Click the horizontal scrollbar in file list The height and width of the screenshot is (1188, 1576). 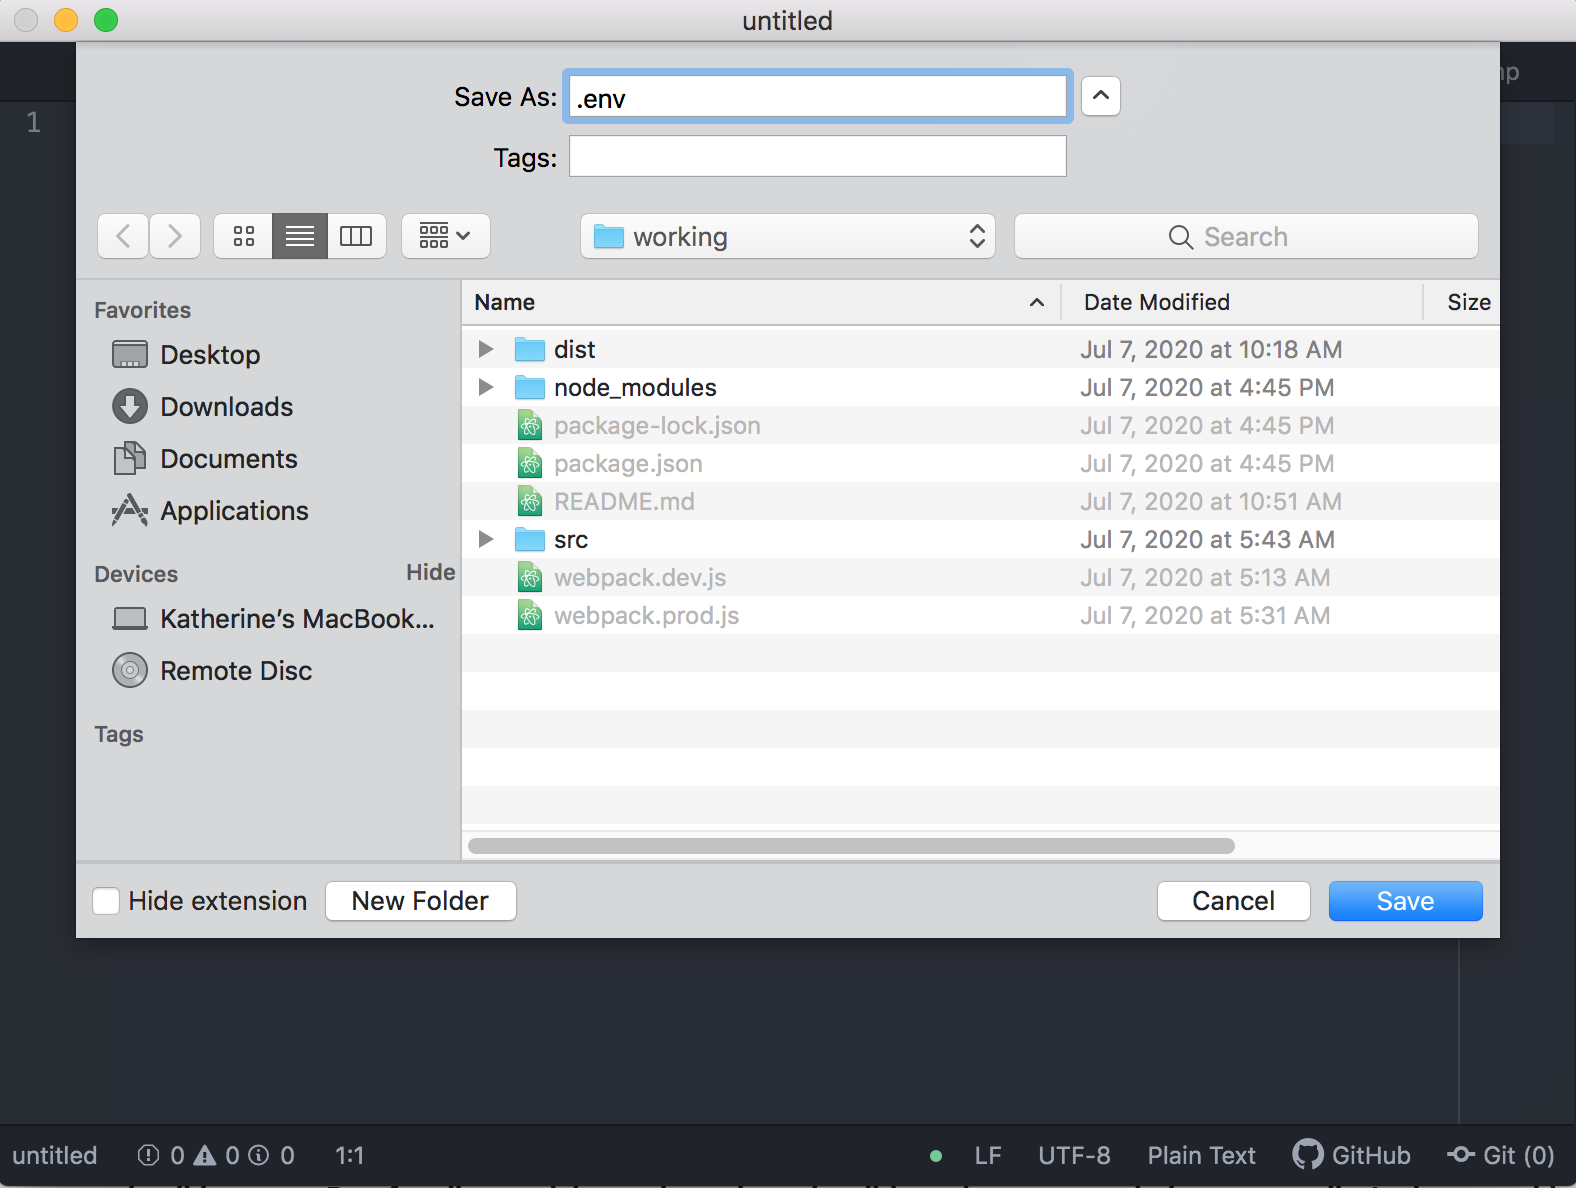pos(851,846)
